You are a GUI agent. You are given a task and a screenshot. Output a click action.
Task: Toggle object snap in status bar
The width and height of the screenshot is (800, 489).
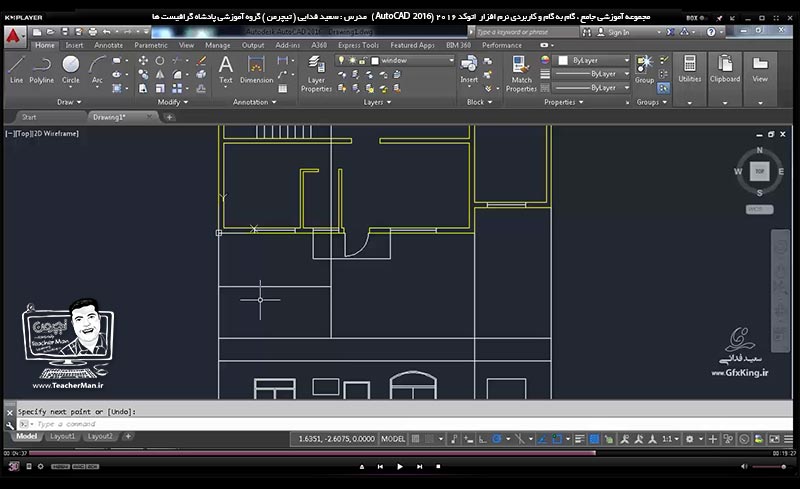click(x=557, y=439)
